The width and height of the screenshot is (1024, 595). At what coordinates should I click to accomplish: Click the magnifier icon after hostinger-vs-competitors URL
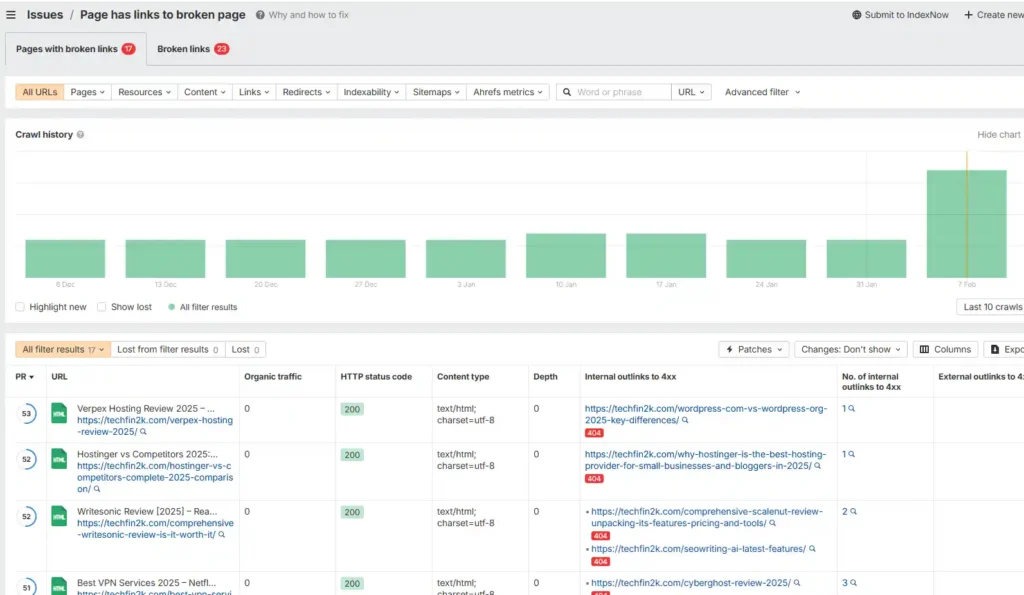[97, 489]
